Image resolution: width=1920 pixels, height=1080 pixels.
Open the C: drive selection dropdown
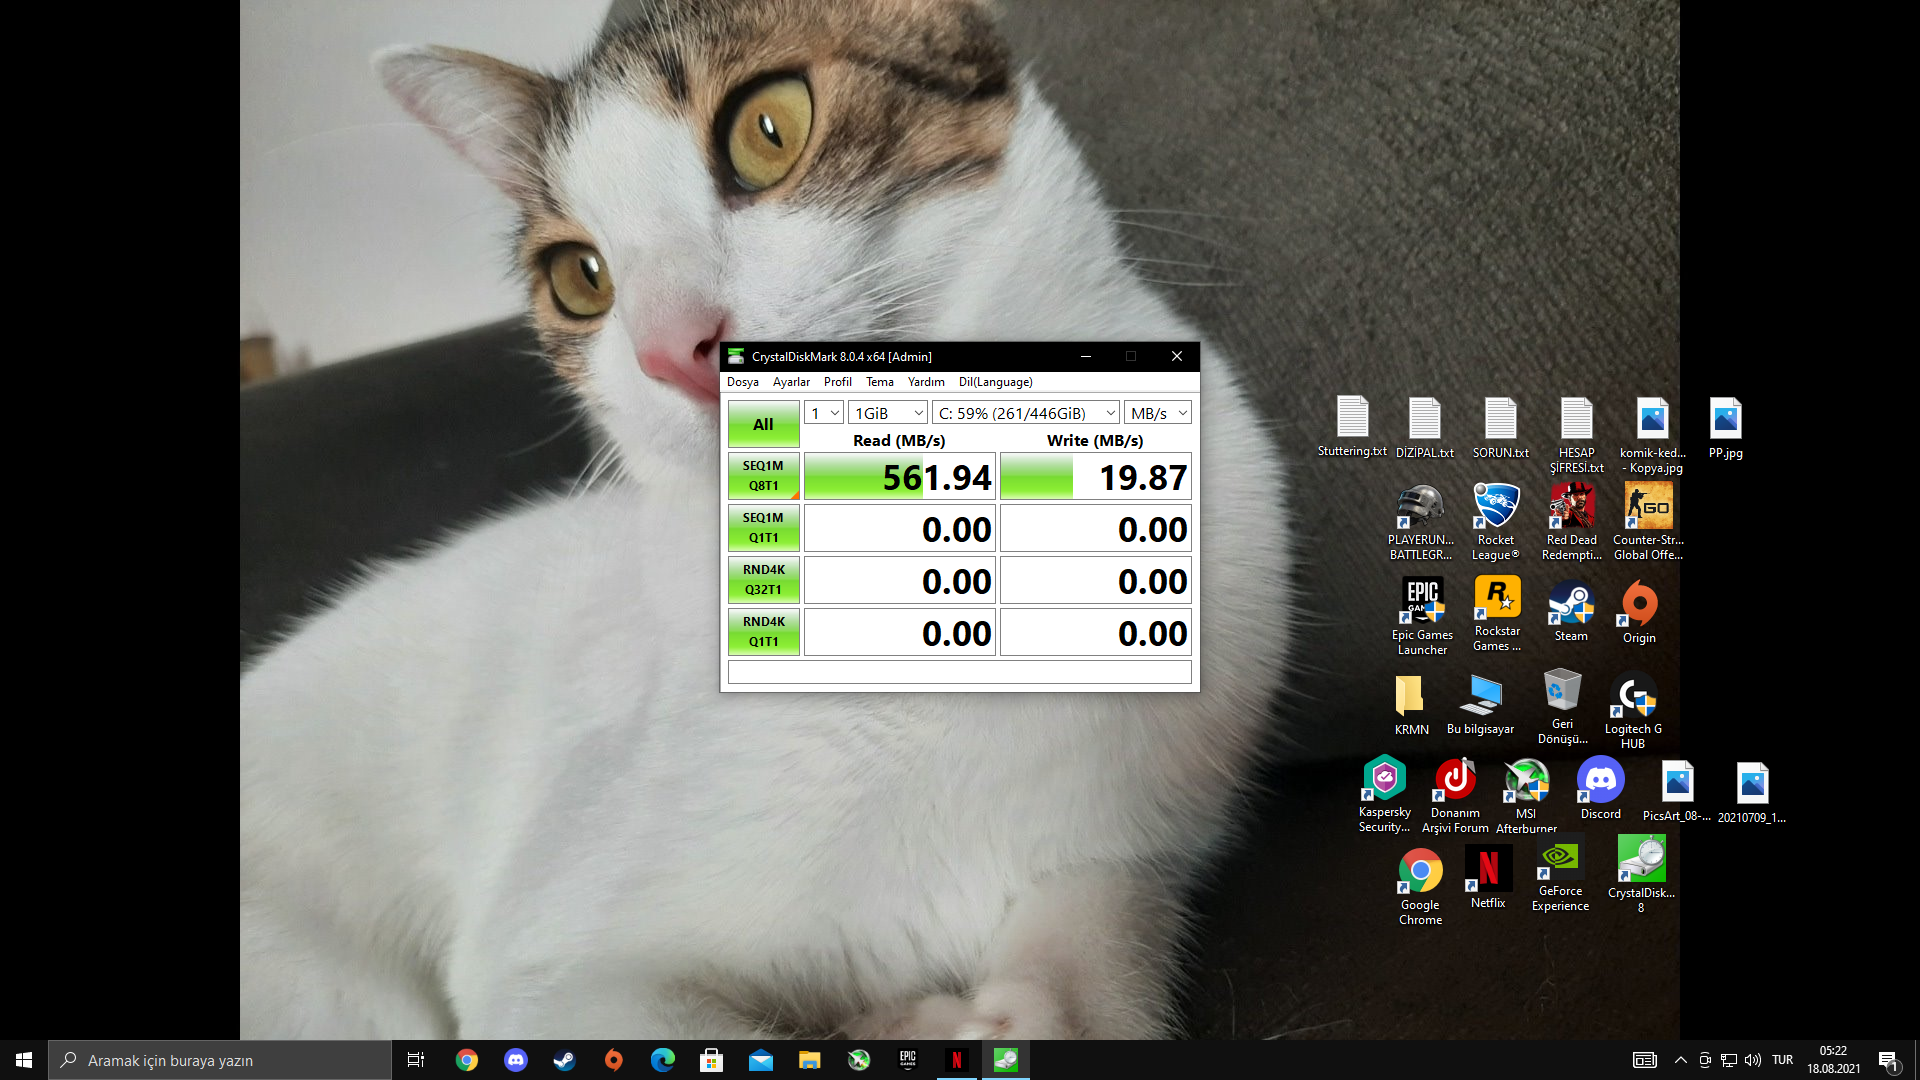[x=1026, y=413]
